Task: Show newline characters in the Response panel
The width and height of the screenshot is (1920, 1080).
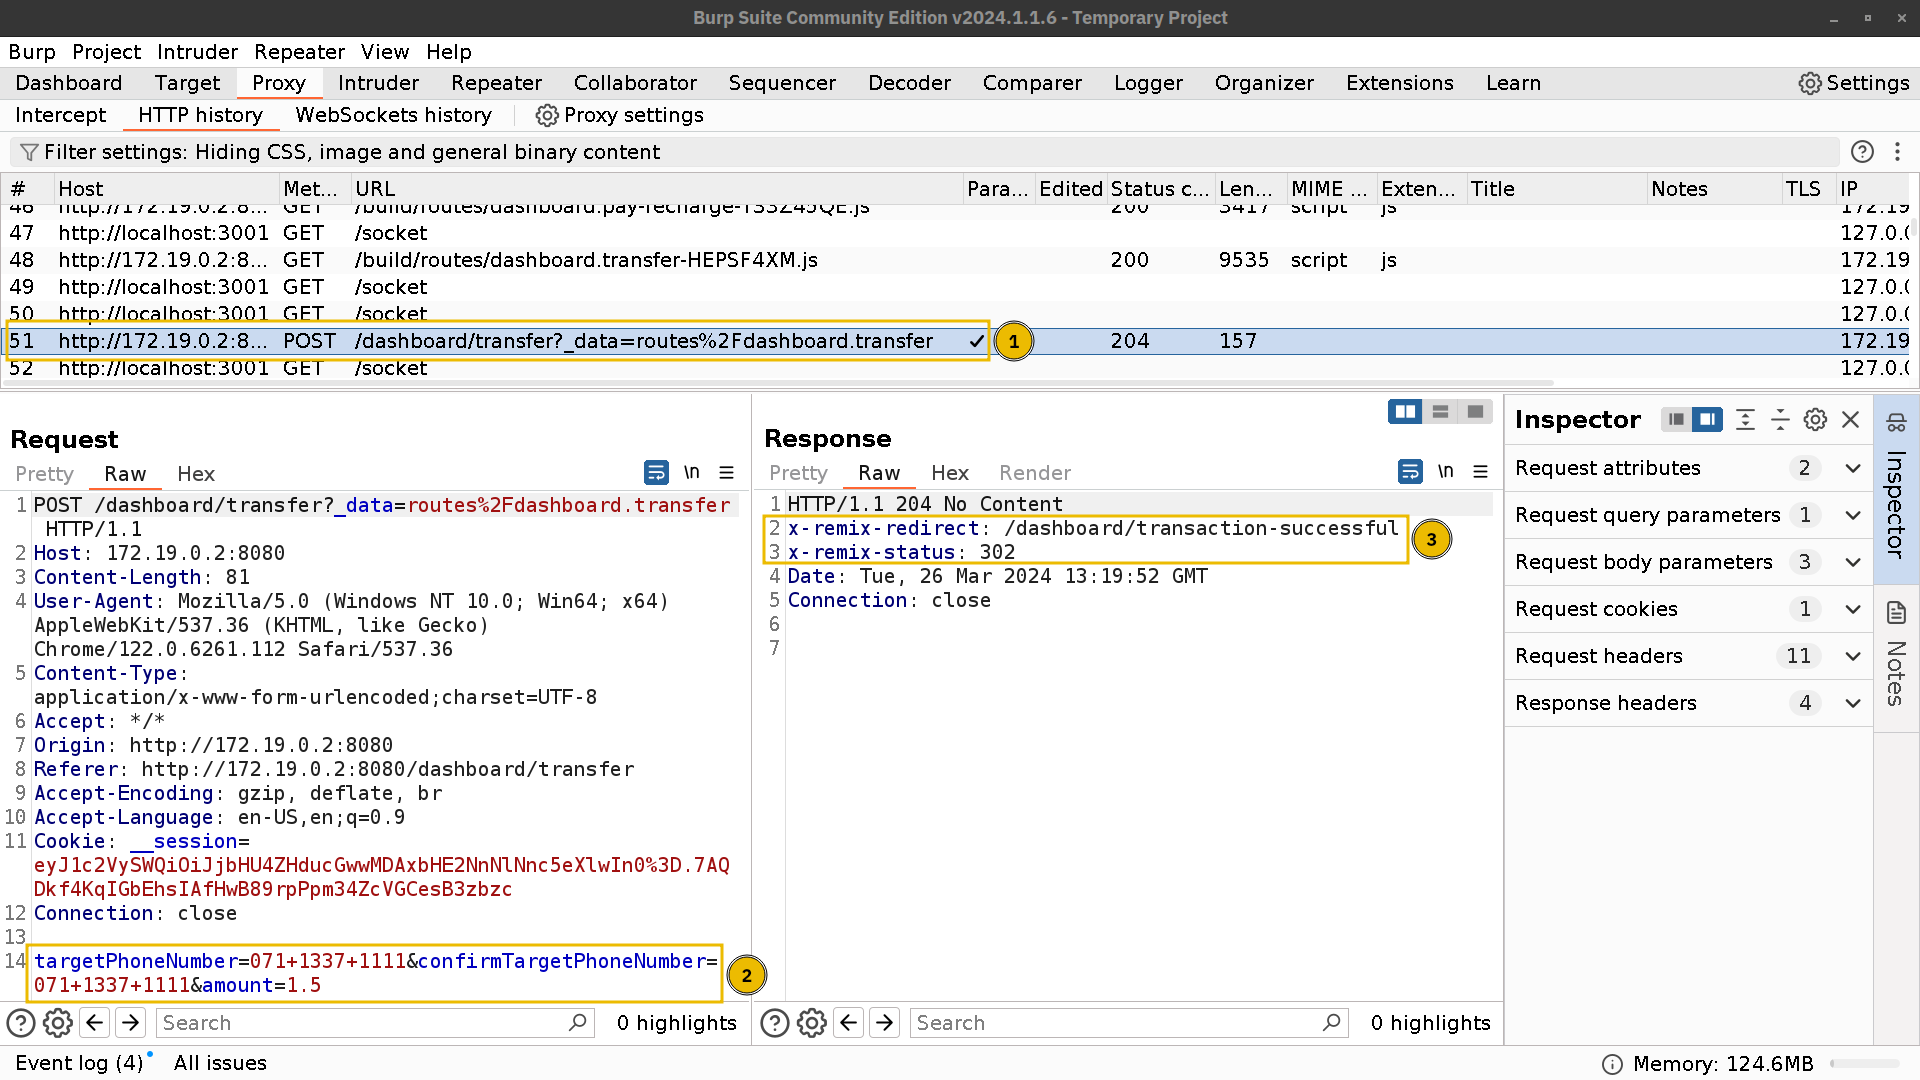Action: 1445,470
